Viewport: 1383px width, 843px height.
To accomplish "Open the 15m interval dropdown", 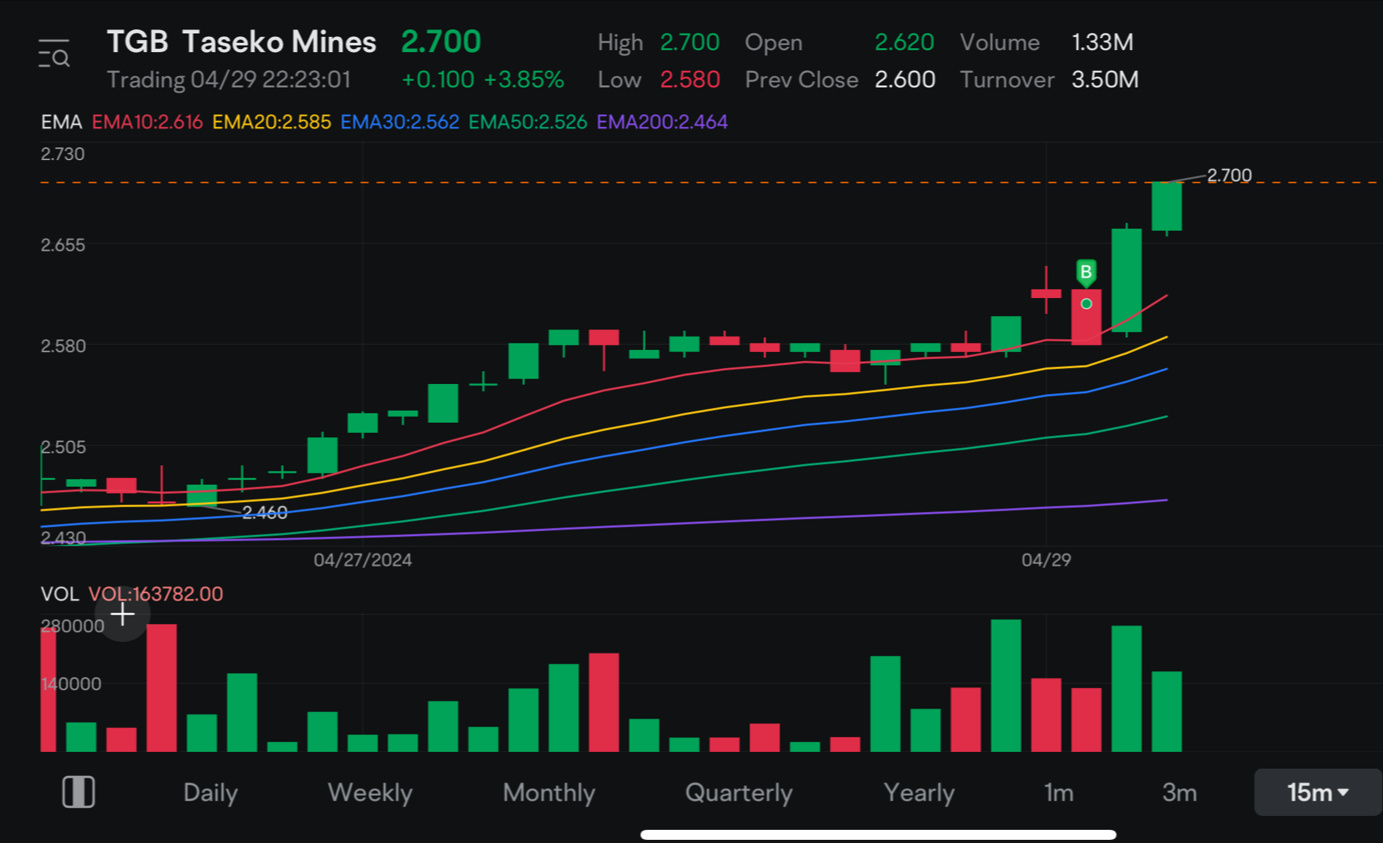I will point(1318,793).
